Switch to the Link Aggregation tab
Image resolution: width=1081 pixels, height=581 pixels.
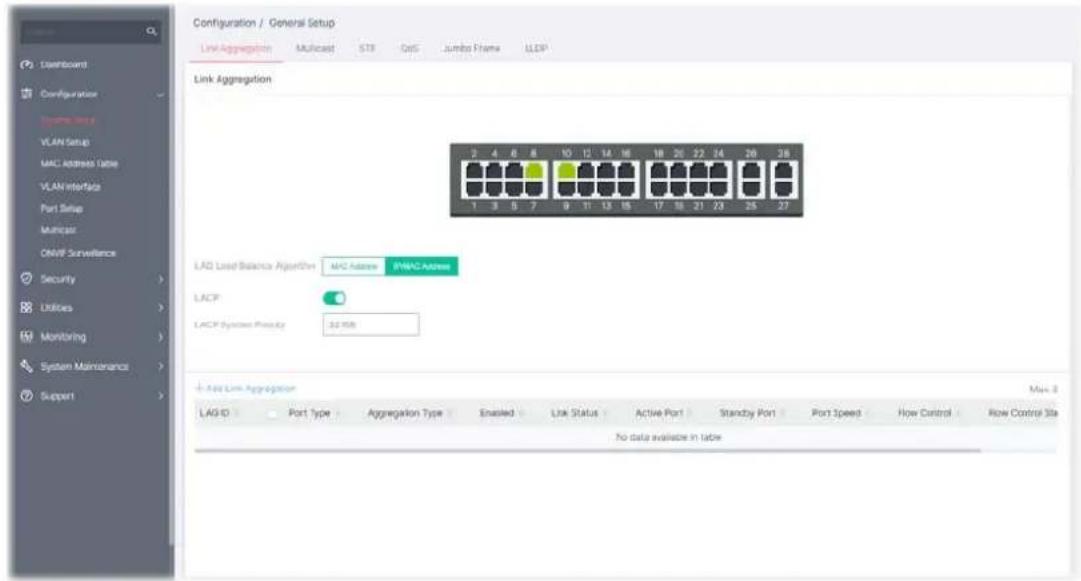click(x=236, y=48)
